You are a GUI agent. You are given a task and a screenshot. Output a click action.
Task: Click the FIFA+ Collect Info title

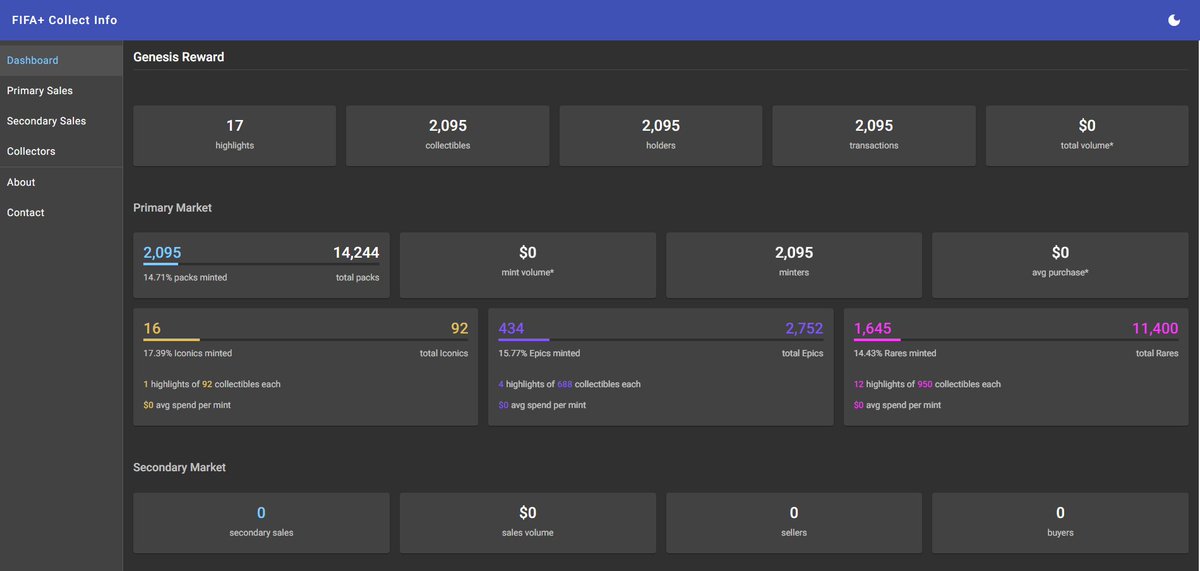pyautogui.click(x=64, y=20)
